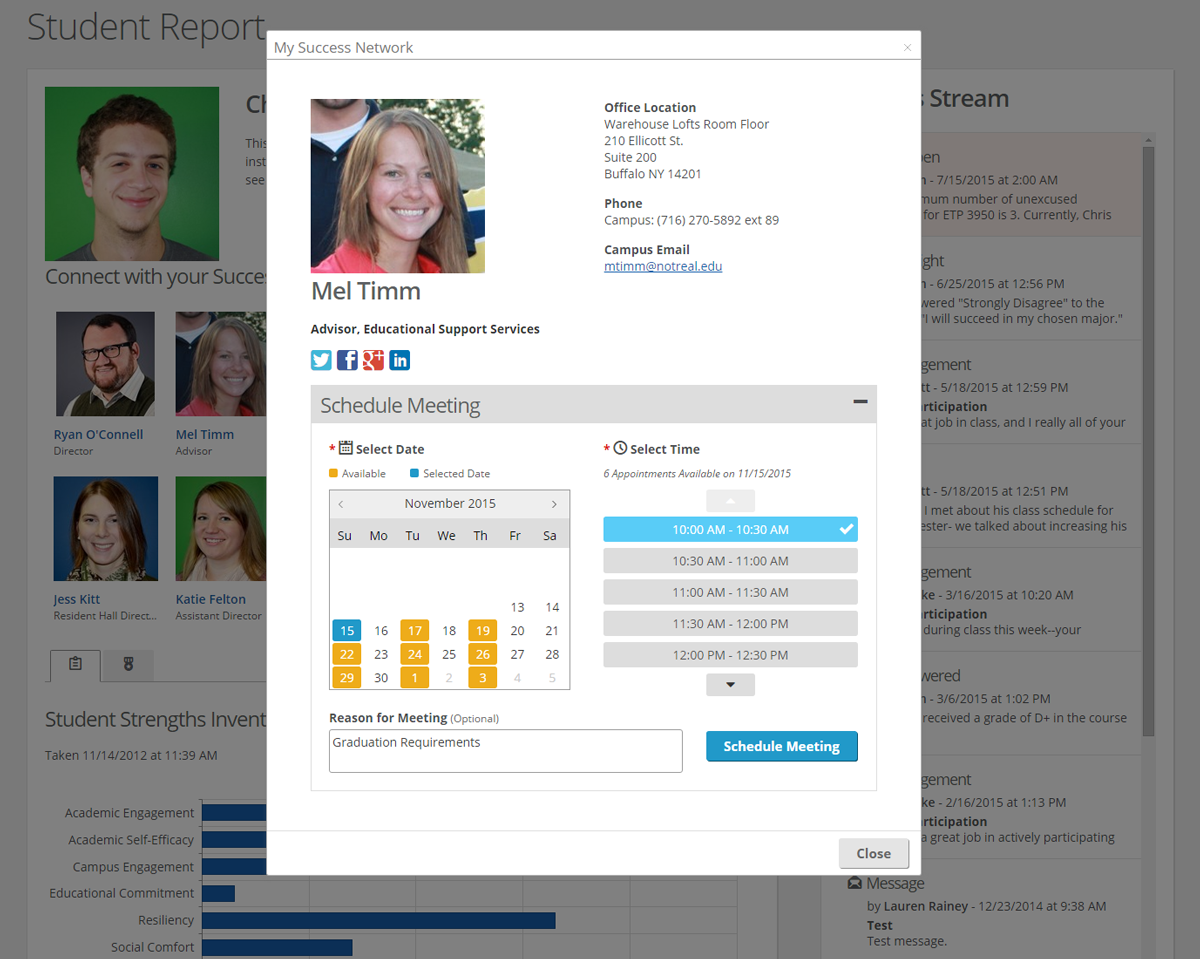1200x959 pixels.
Task: Click the LinkedIn icon for Mel Timm
Action: [399, 360]
